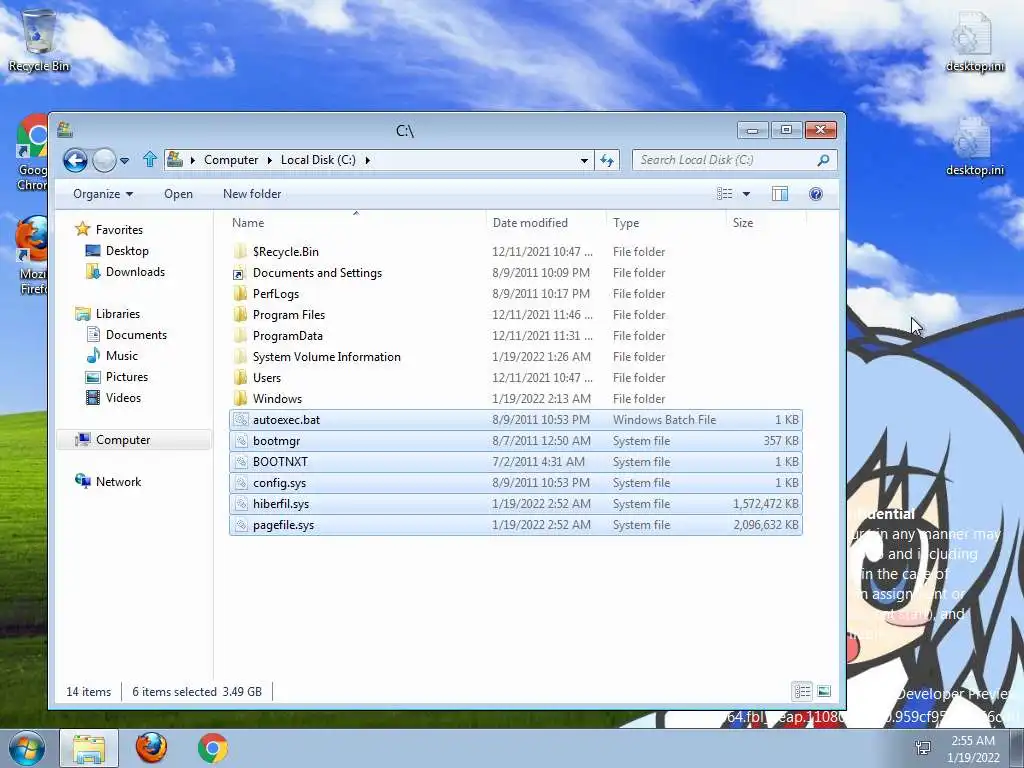Click the hiberfil.sys file name

pyautogui.click(x=281, y=504)
